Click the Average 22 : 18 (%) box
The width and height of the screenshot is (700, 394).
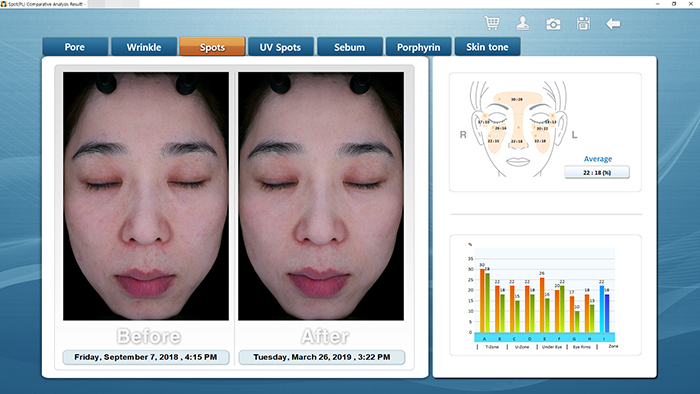coord(597,172)
